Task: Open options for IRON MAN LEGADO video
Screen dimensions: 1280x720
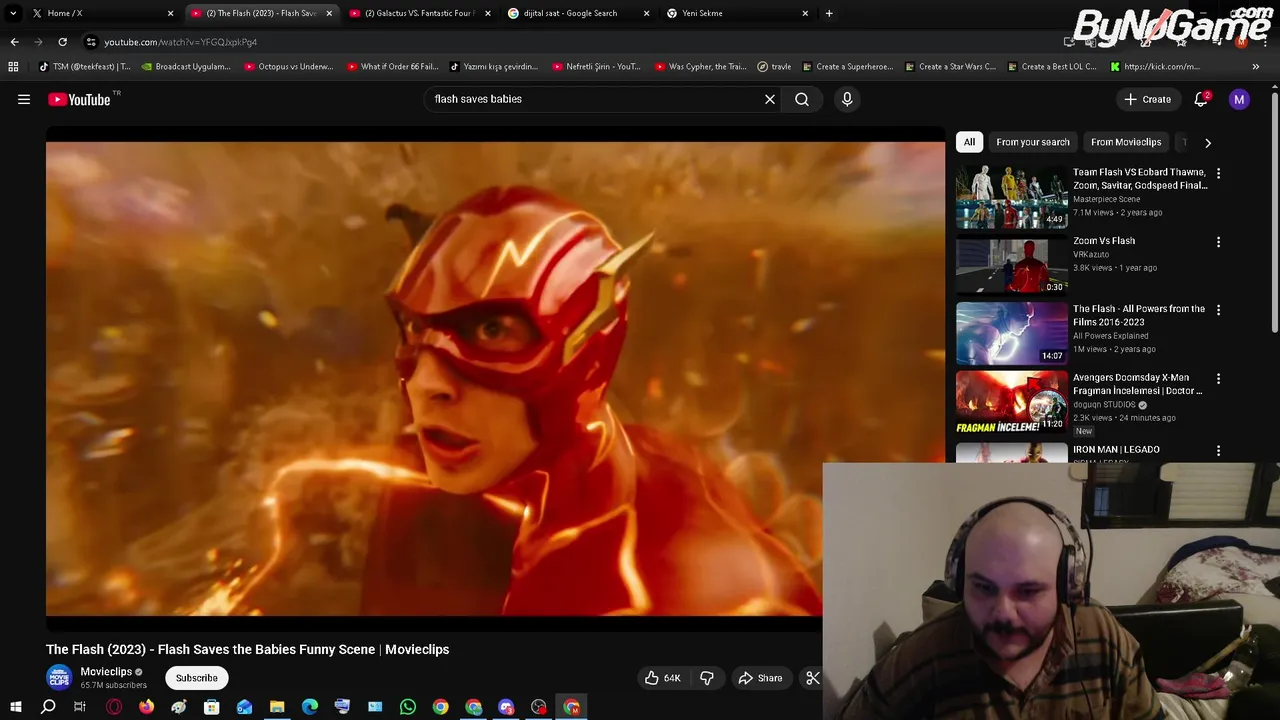Action: pyautogui.click(x=1218, y=451)
